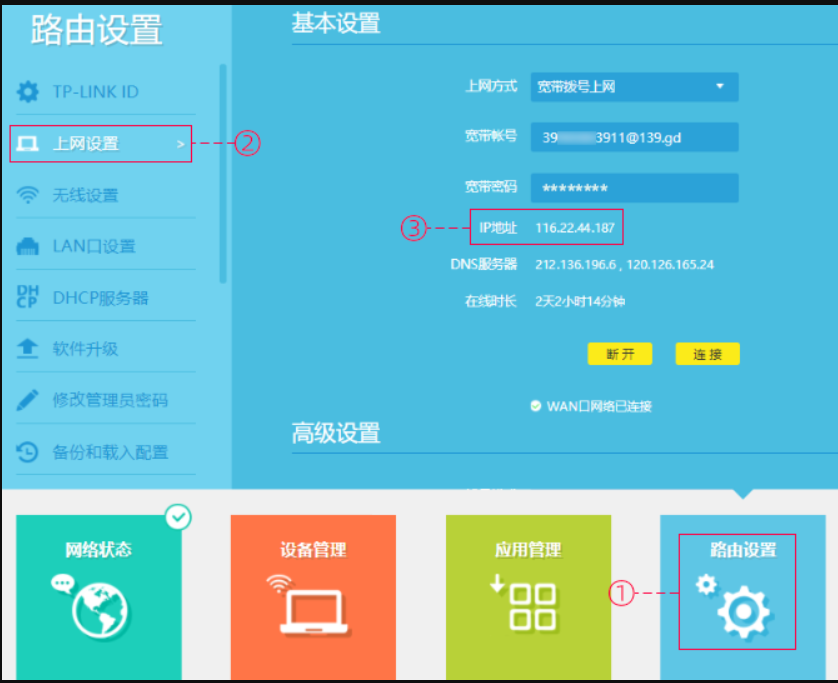838x683 pixels.
Task: Click the 断开 button
Action: tap(620, 354)
